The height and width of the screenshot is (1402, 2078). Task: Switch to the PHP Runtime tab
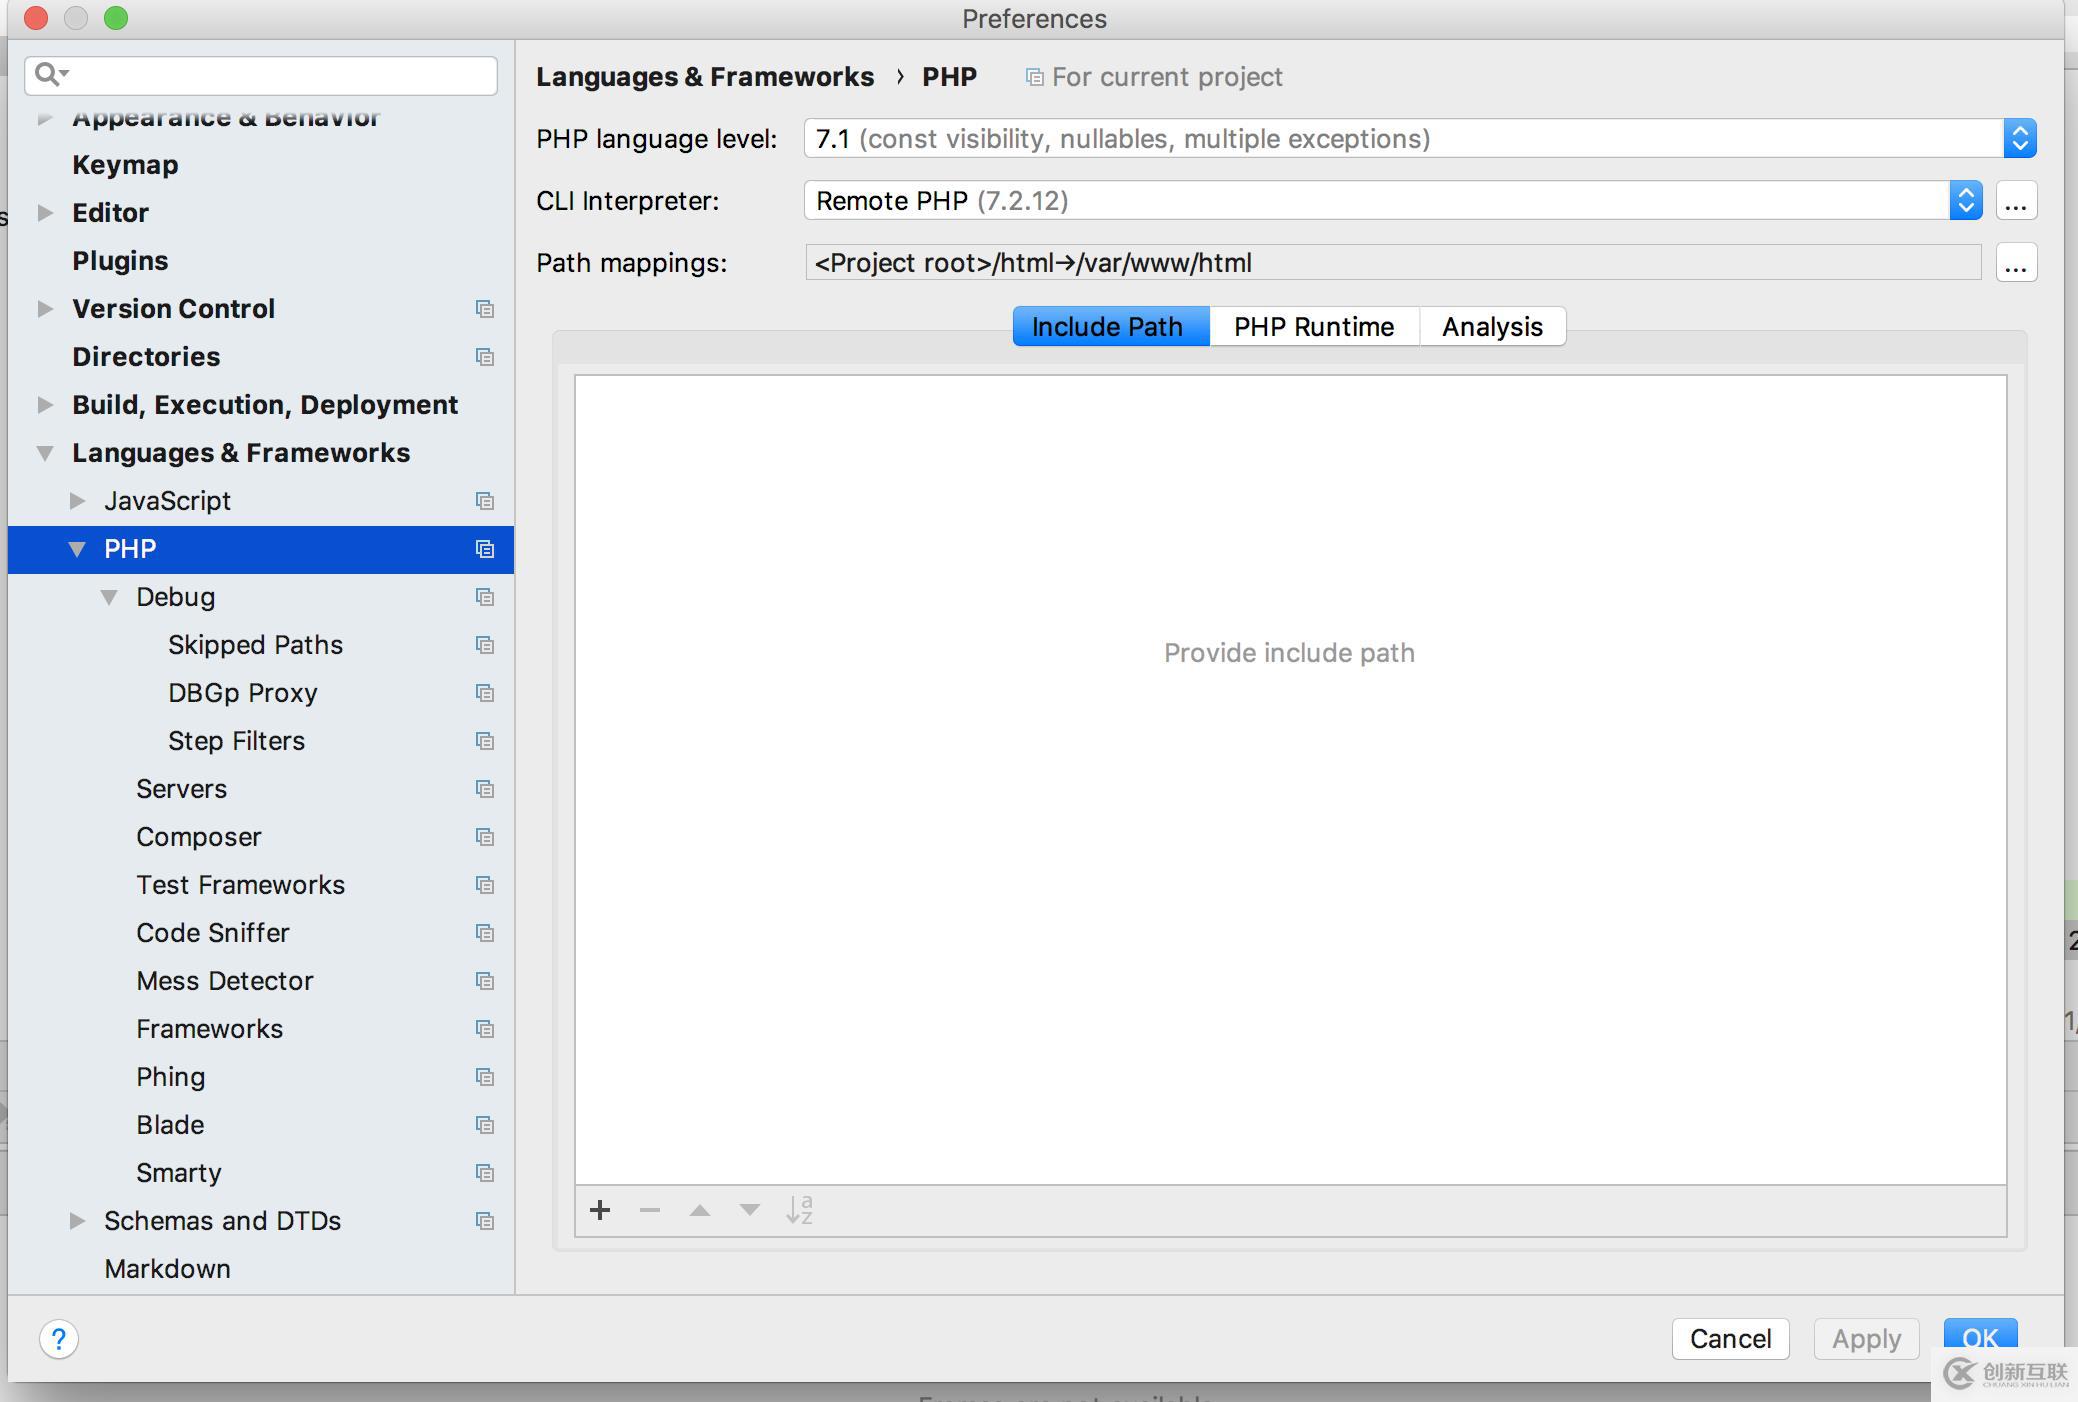click(1314, 326)
